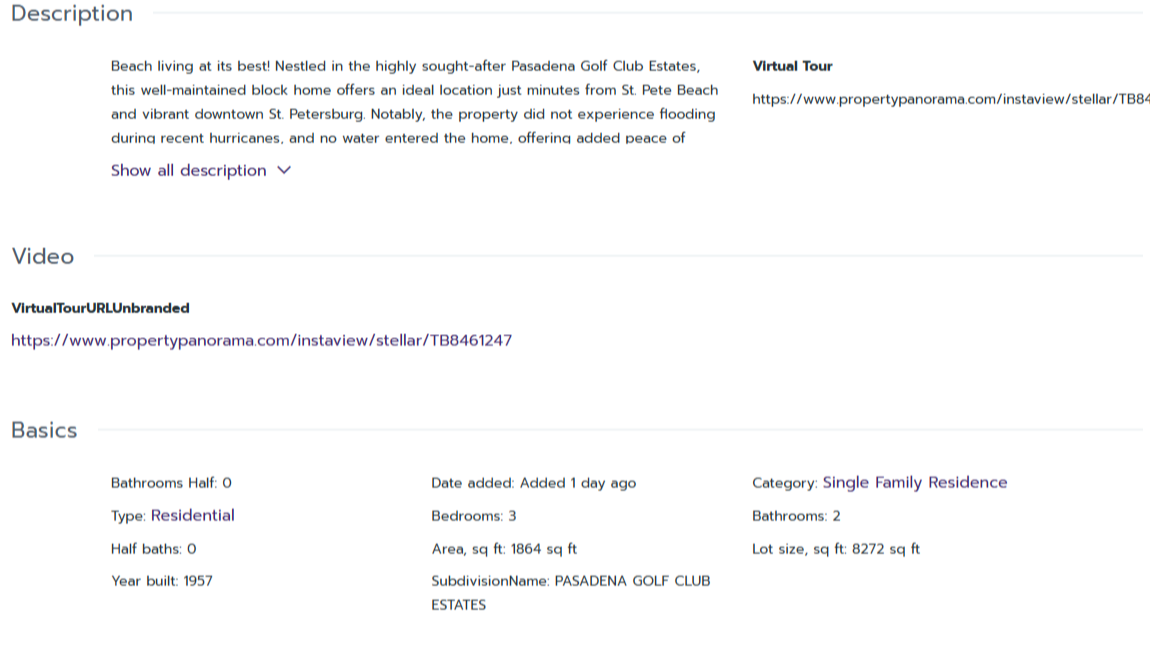Screen dimensions: 1150x658
Task: Click the Video section heading
Action: coord(43,256)
